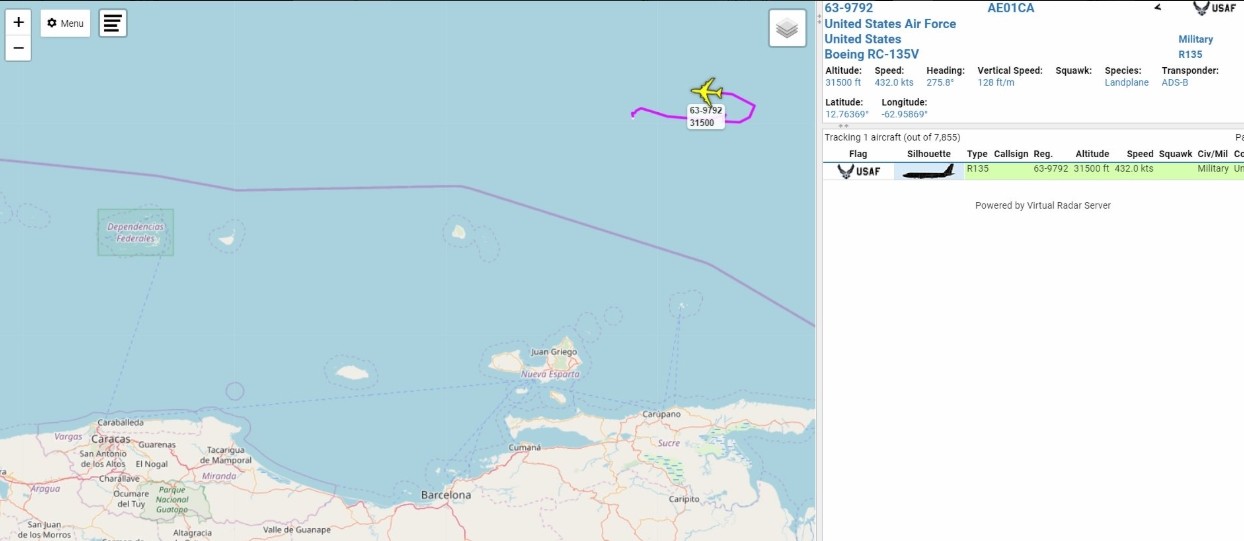Zoom out with the minus button

coord(18,48)
